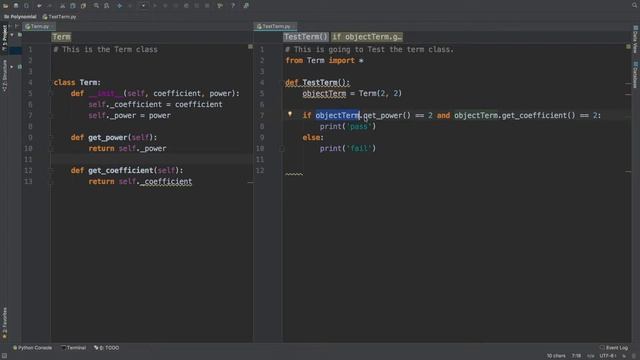Click the Undo arrow in toolbar
This screenshot has width=640, height=360.
pyautogui.click(x=39, y=6)
